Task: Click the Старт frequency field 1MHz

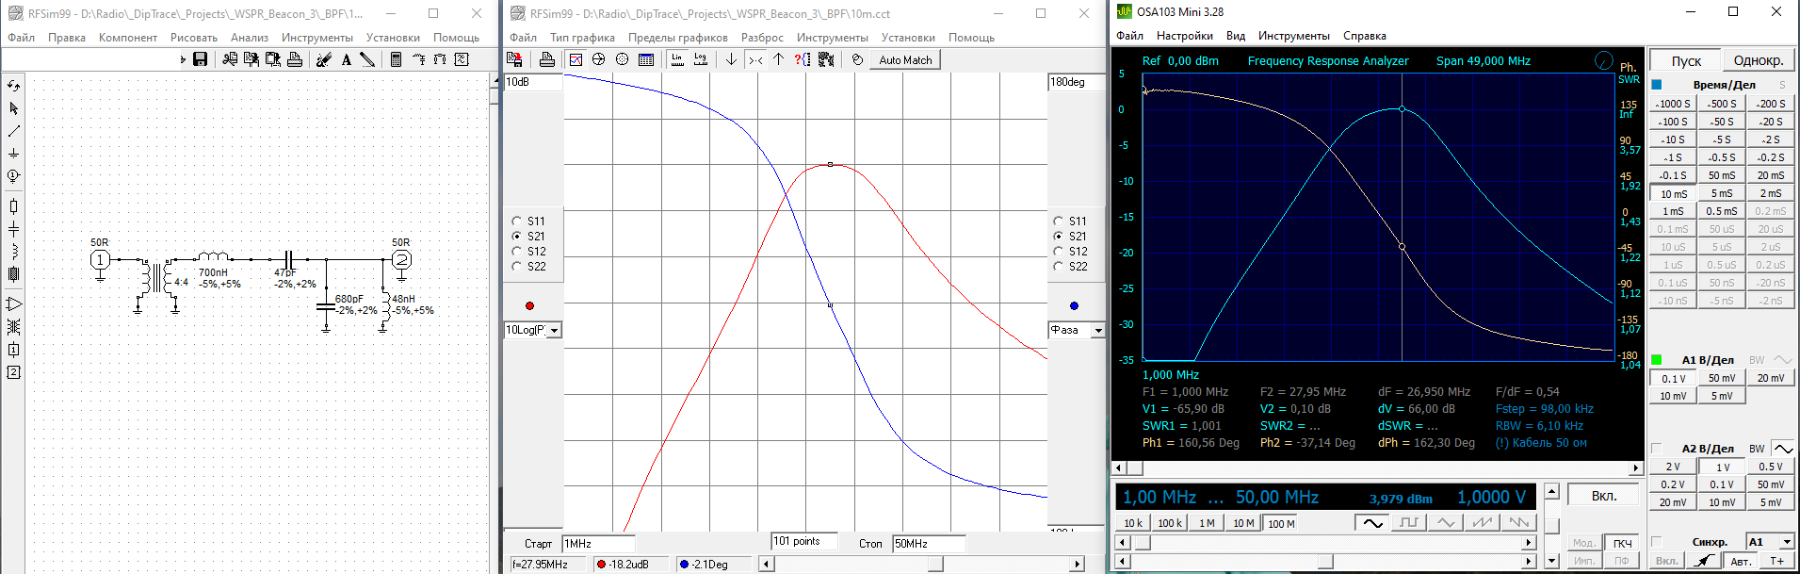Action: tap(599, 544)
